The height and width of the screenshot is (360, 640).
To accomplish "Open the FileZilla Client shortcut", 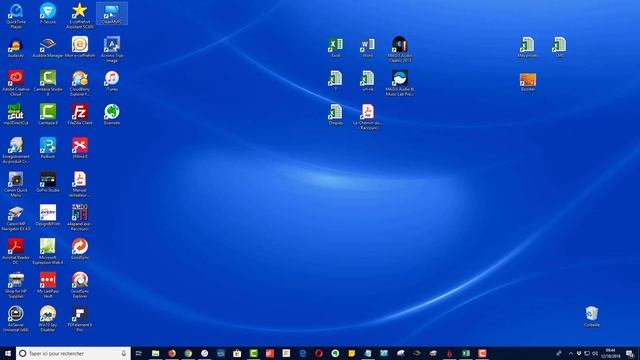I will 80,114.
